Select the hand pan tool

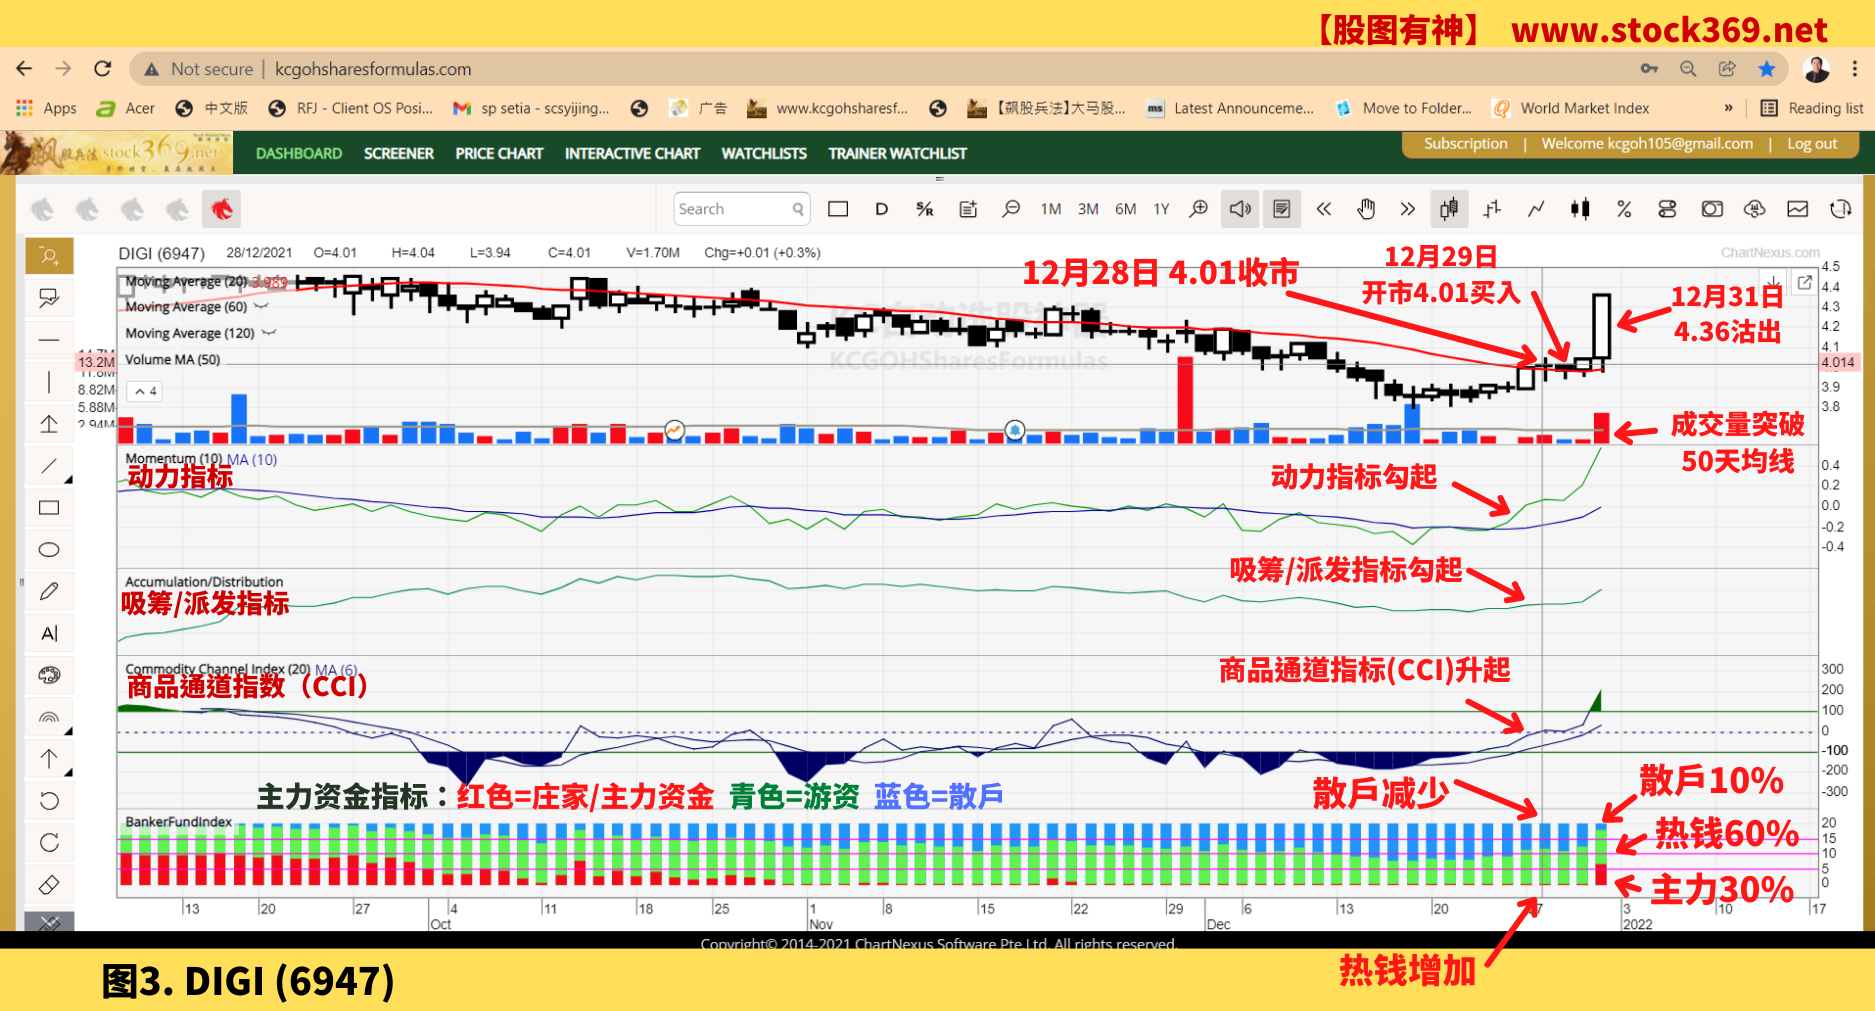[1366, 209]
